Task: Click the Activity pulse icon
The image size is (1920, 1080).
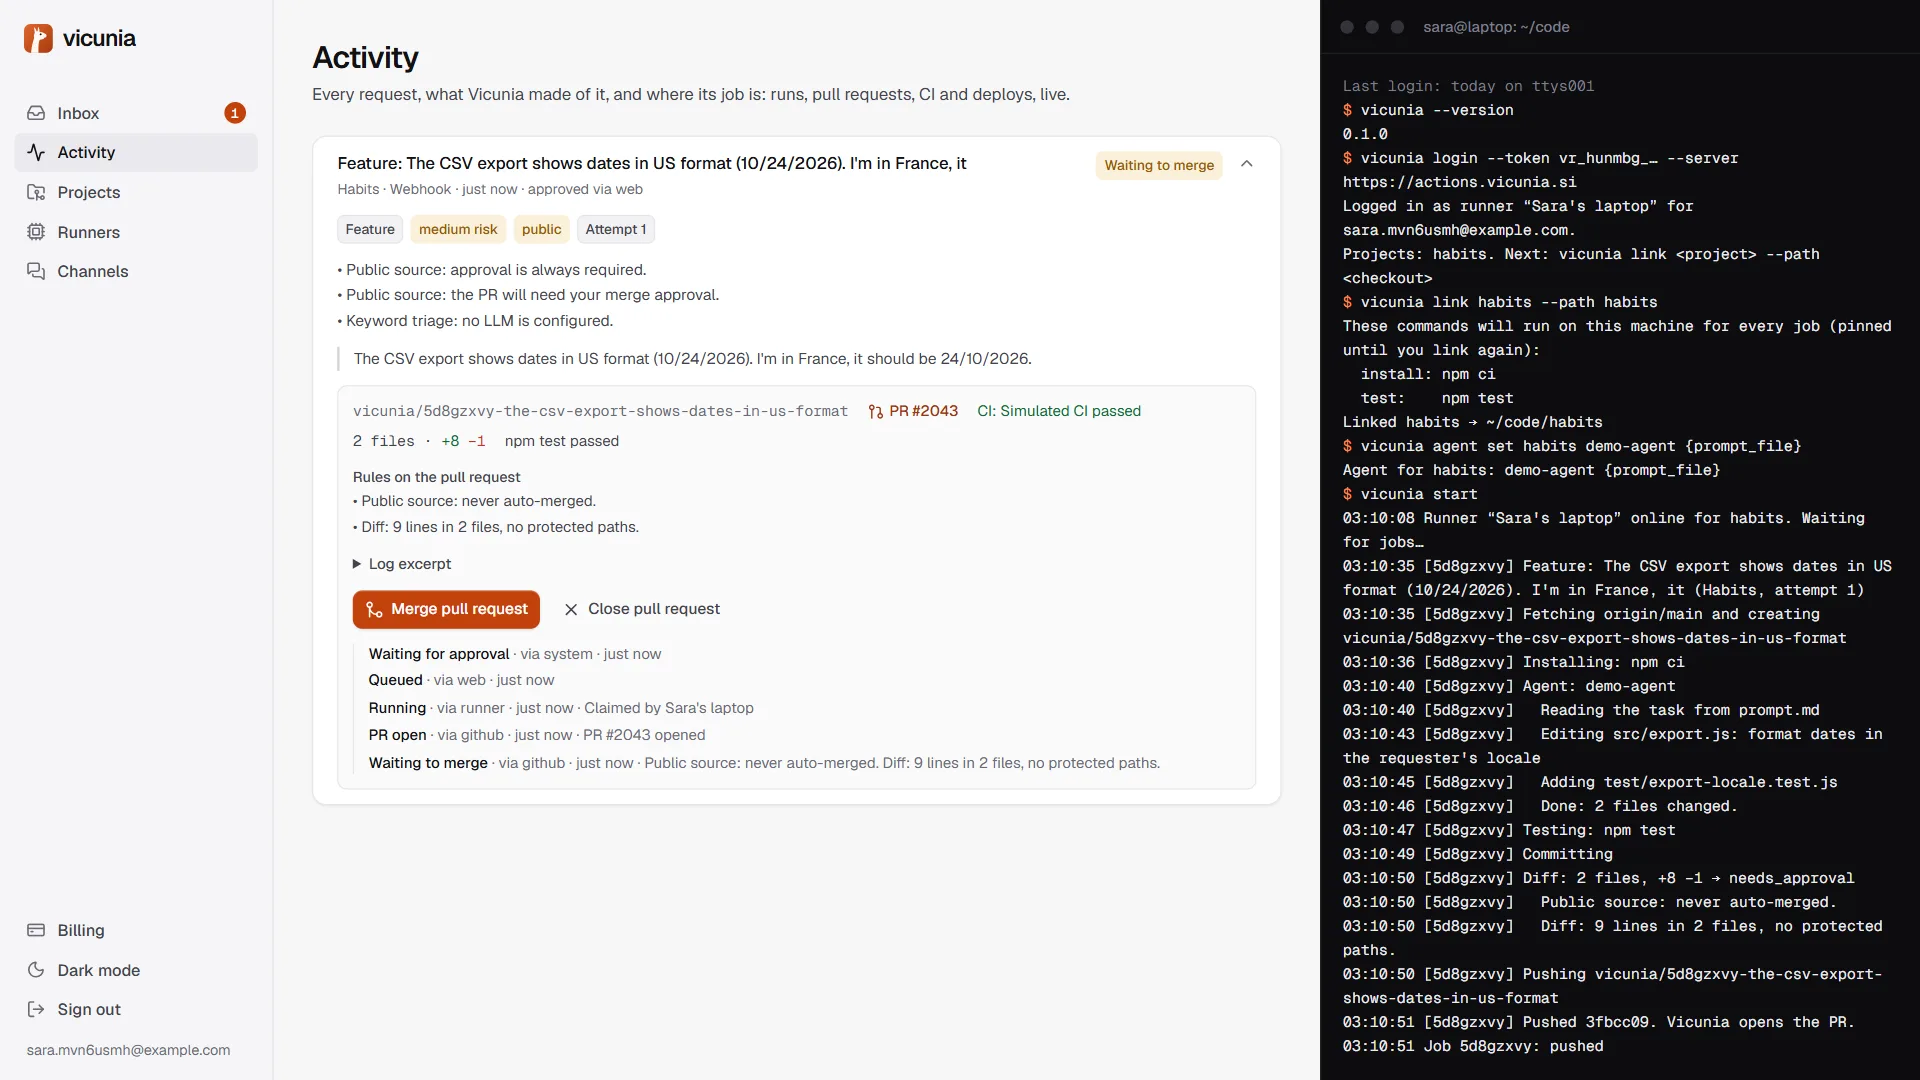Action: (x=36, y=152)
